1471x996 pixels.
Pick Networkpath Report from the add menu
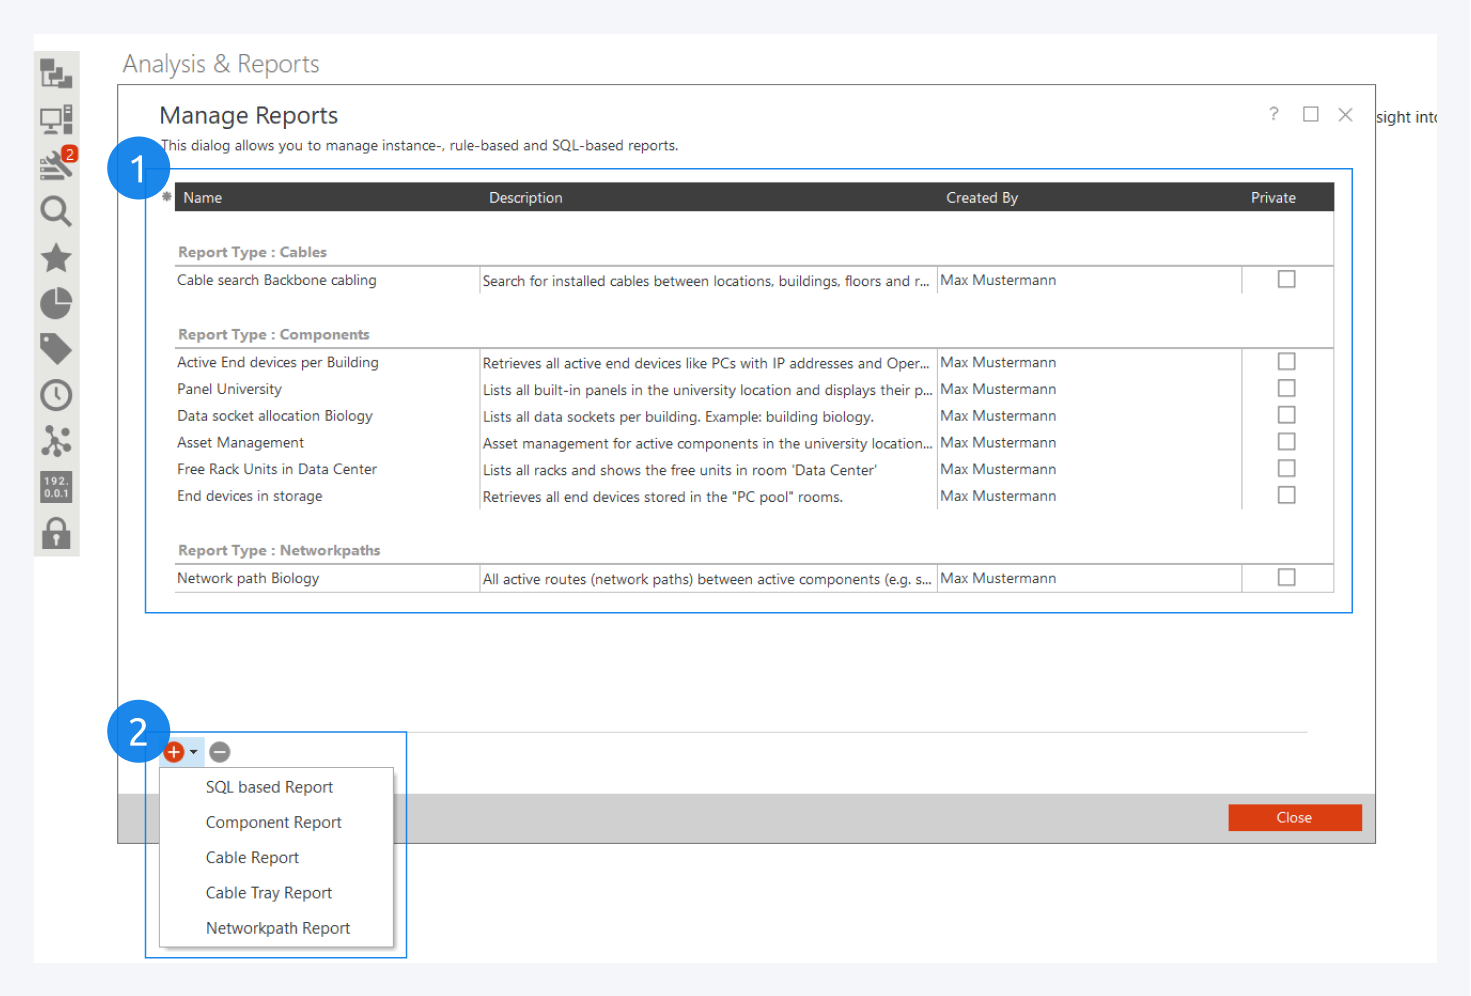(x=277, y=929)
